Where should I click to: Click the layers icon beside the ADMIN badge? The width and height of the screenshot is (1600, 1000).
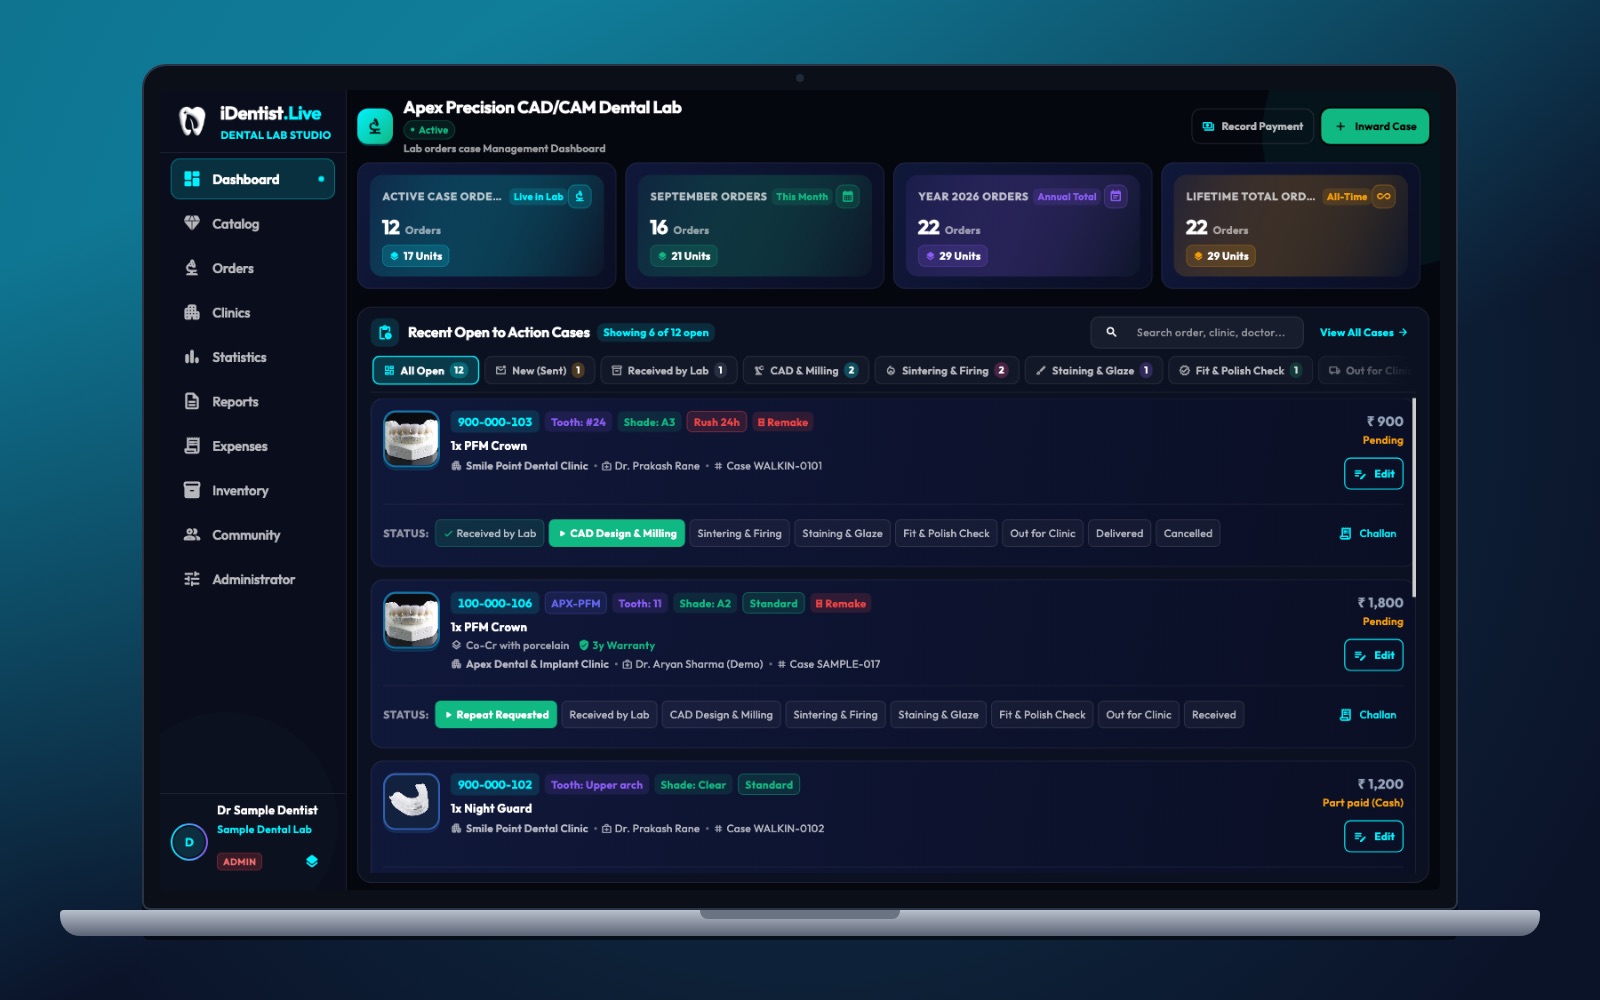tap(312, 861)
